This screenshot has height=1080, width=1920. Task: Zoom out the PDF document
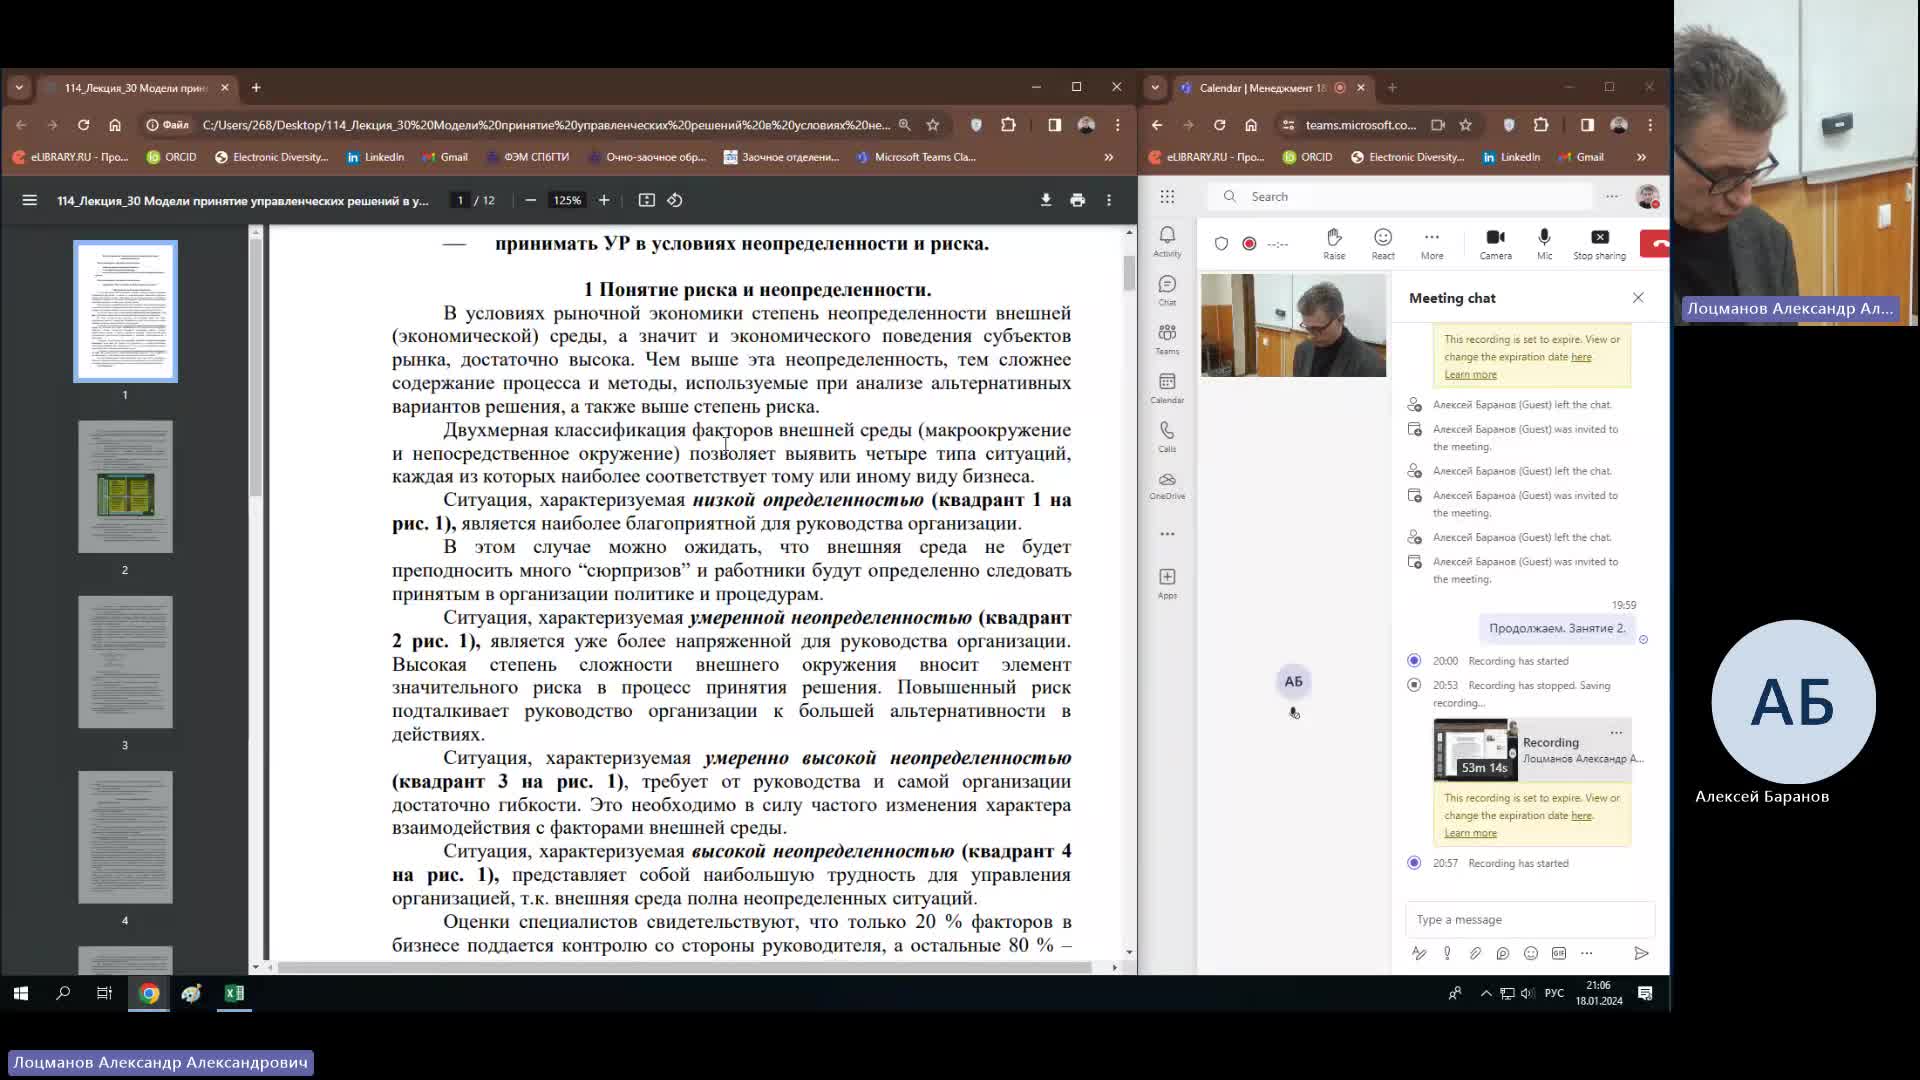click(x=531, y=200)
